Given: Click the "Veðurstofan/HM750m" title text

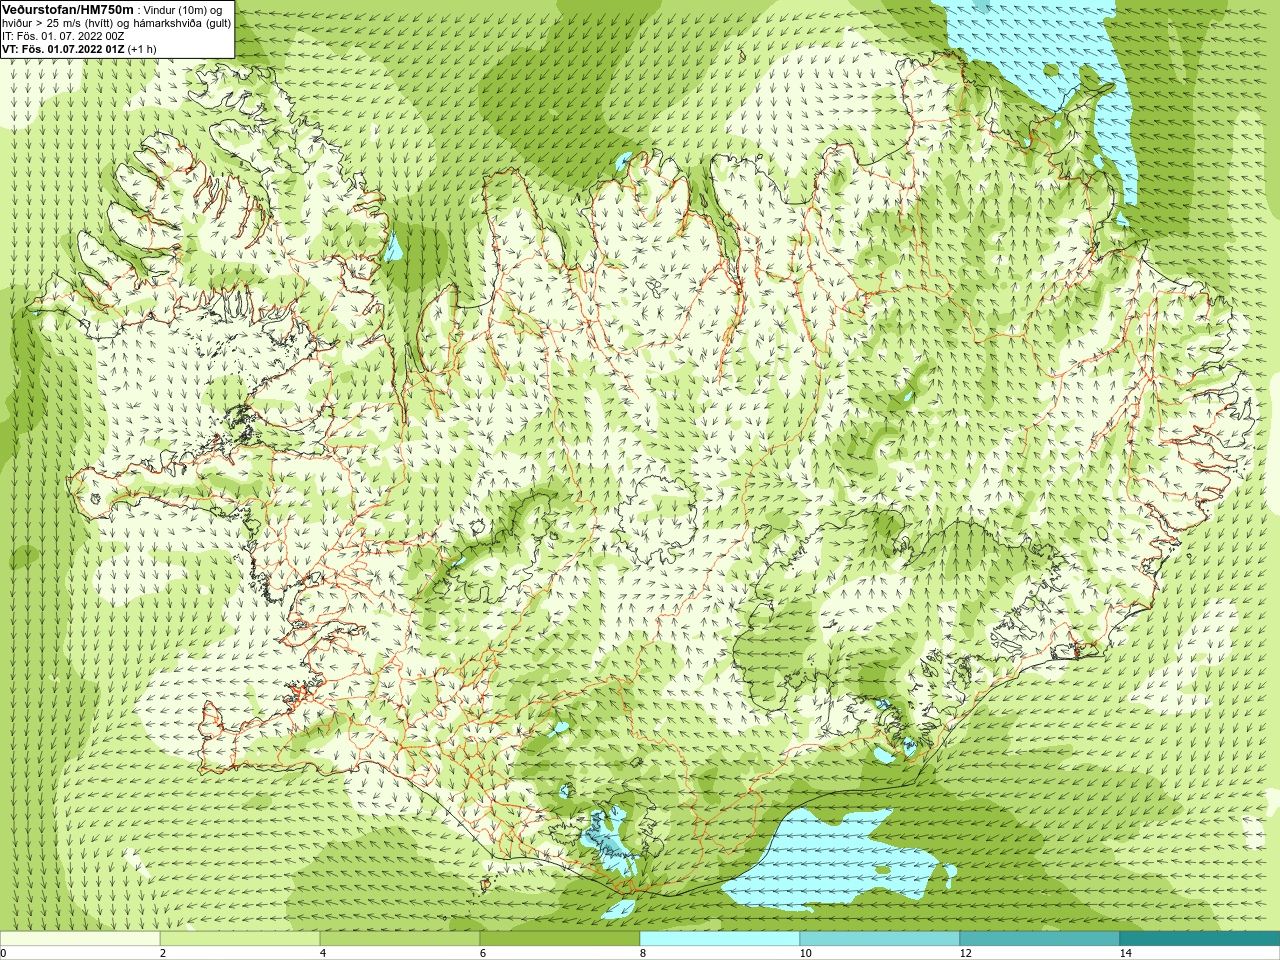Looking at the screenshot, I should pyautogui.click(x=68, y=9).
